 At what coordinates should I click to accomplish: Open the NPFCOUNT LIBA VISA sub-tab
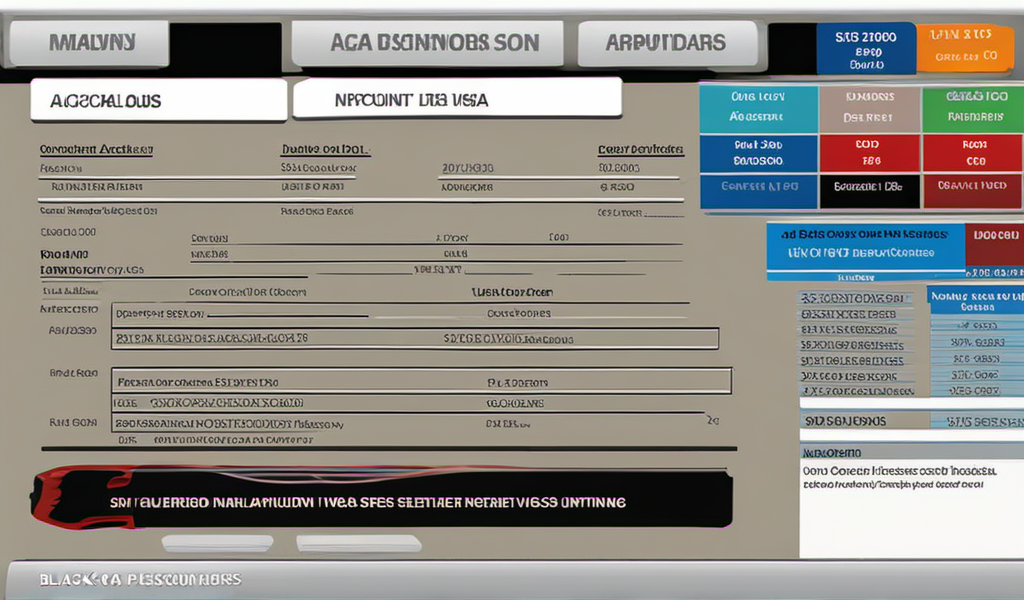point(458,100)
